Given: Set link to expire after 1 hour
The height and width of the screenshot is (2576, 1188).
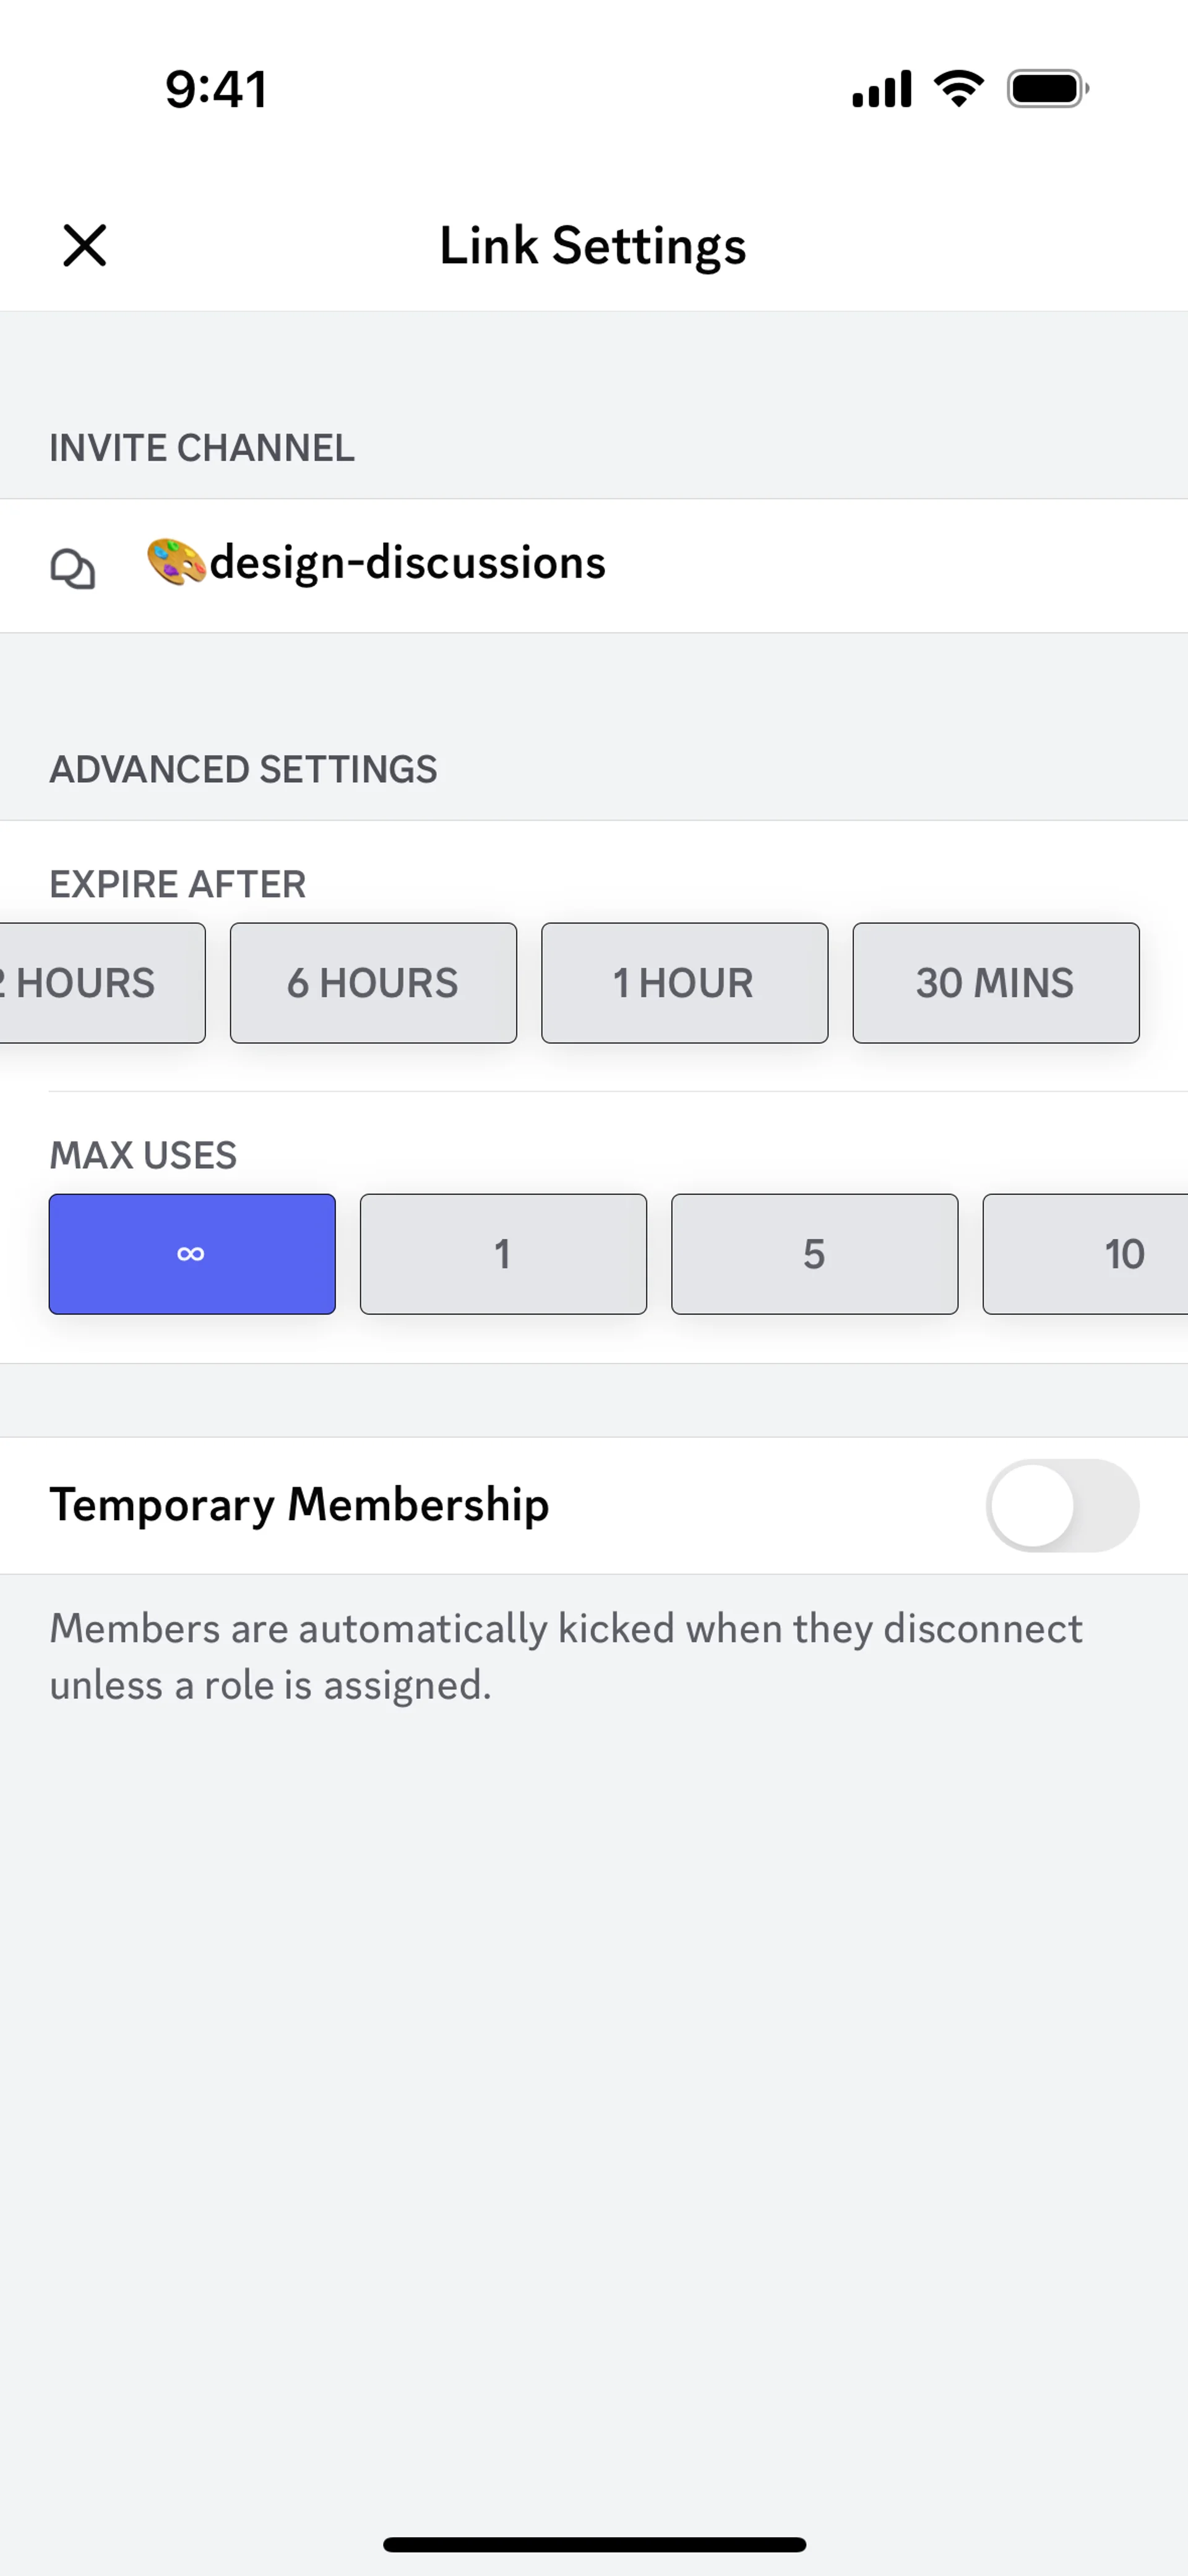Looking at the screenshot, I should point(684,982).
